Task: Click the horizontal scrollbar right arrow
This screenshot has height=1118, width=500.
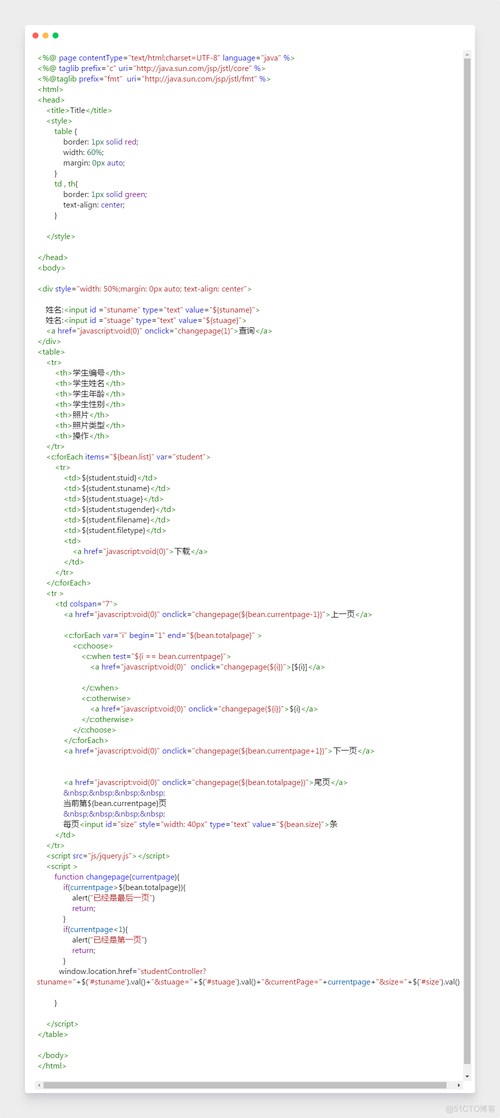Action: coord(458,1084)
